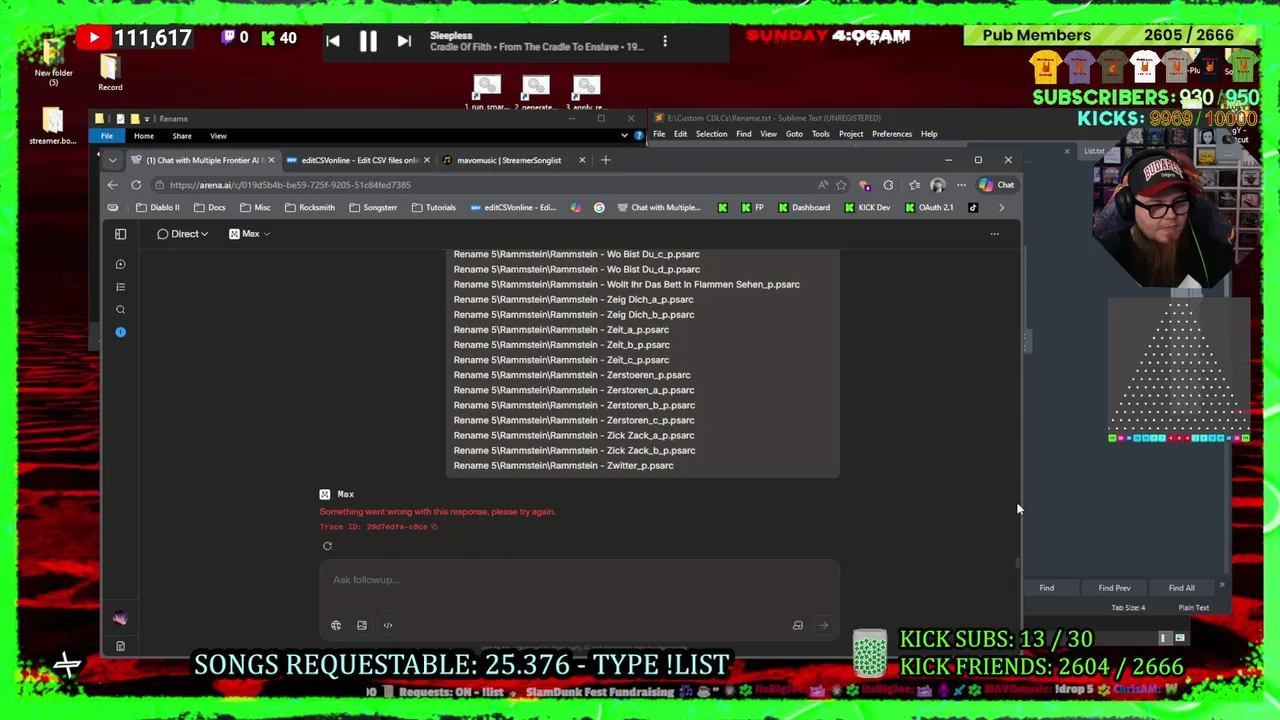Open Copilot Chat button
The height and width of the screenshot is (720, 1280).
tap(996, 185)
